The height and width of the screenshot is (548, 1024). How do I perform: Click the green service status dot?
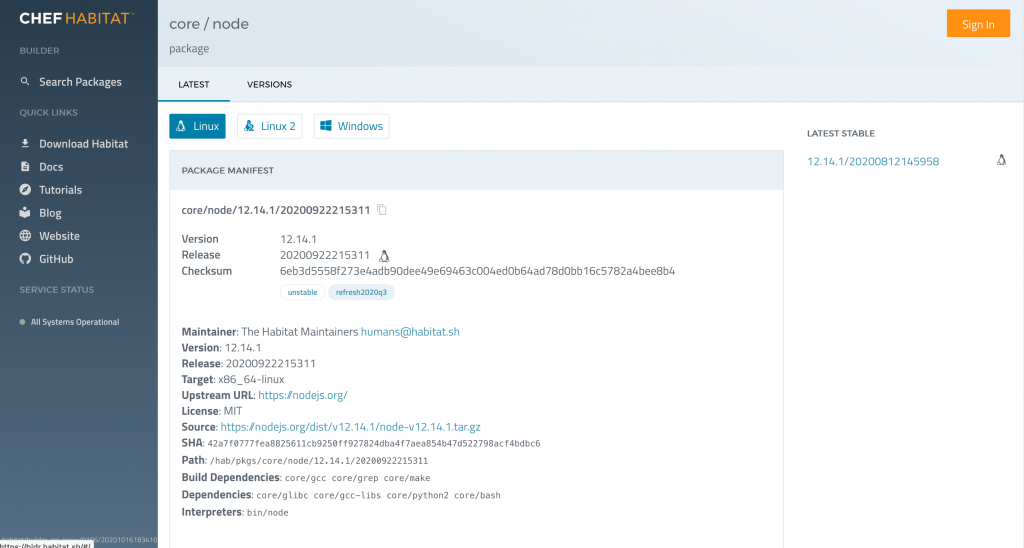coord(22,322)
